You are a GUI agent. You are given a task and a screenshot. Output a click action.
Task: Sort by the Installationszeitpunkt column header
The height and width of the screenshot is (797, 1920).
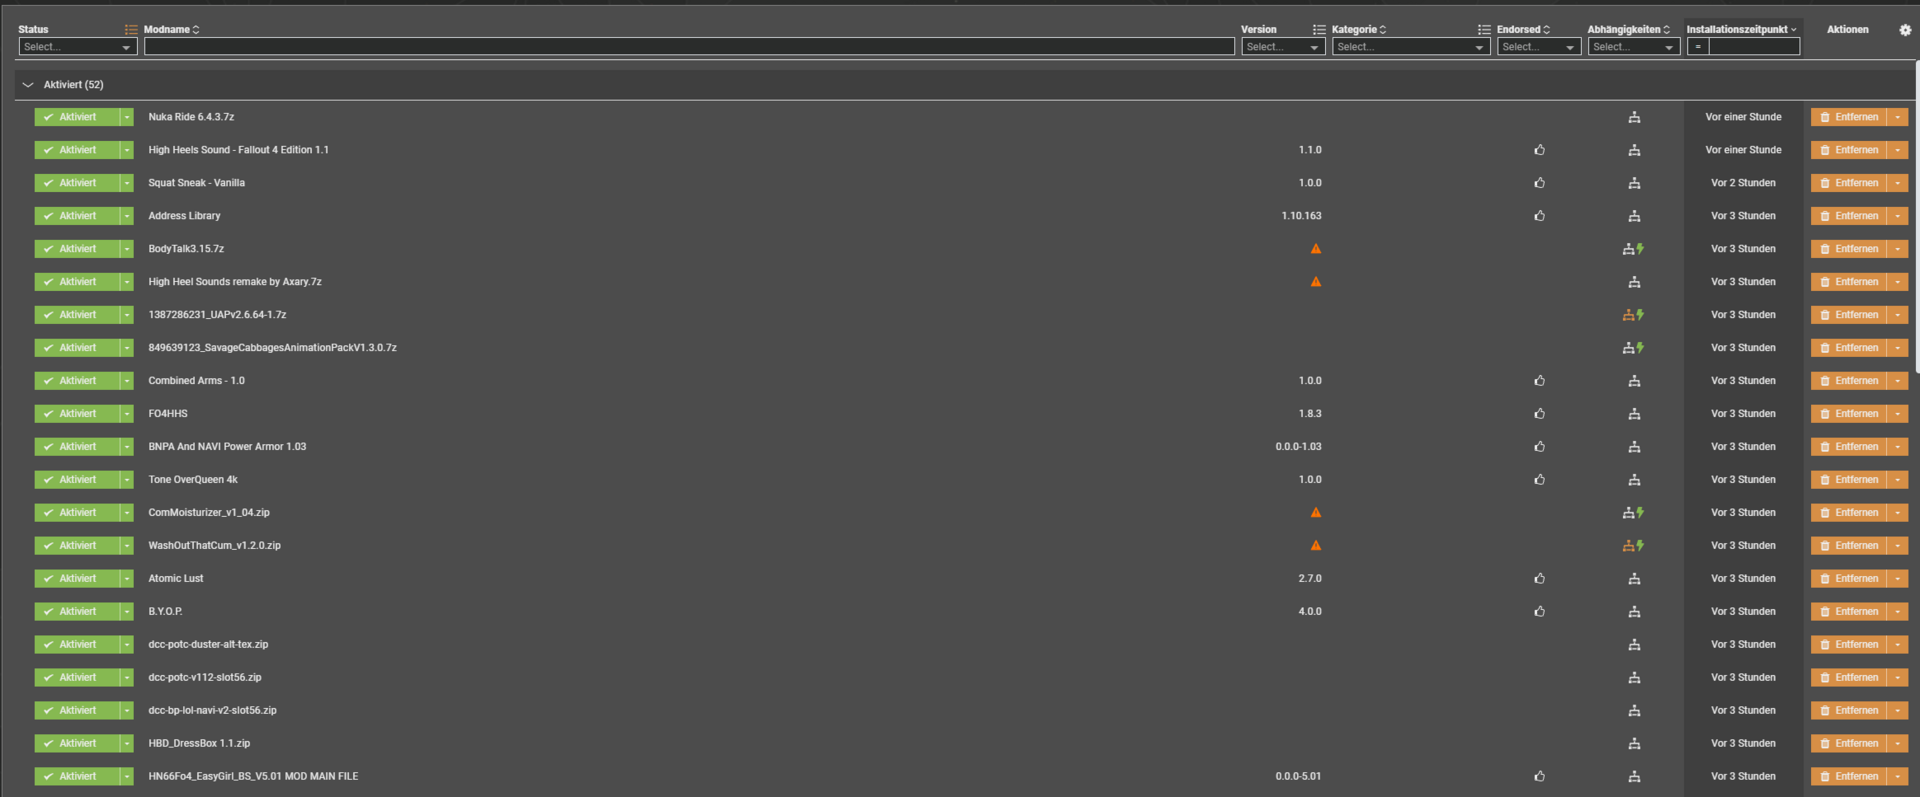coord(1741,30)
